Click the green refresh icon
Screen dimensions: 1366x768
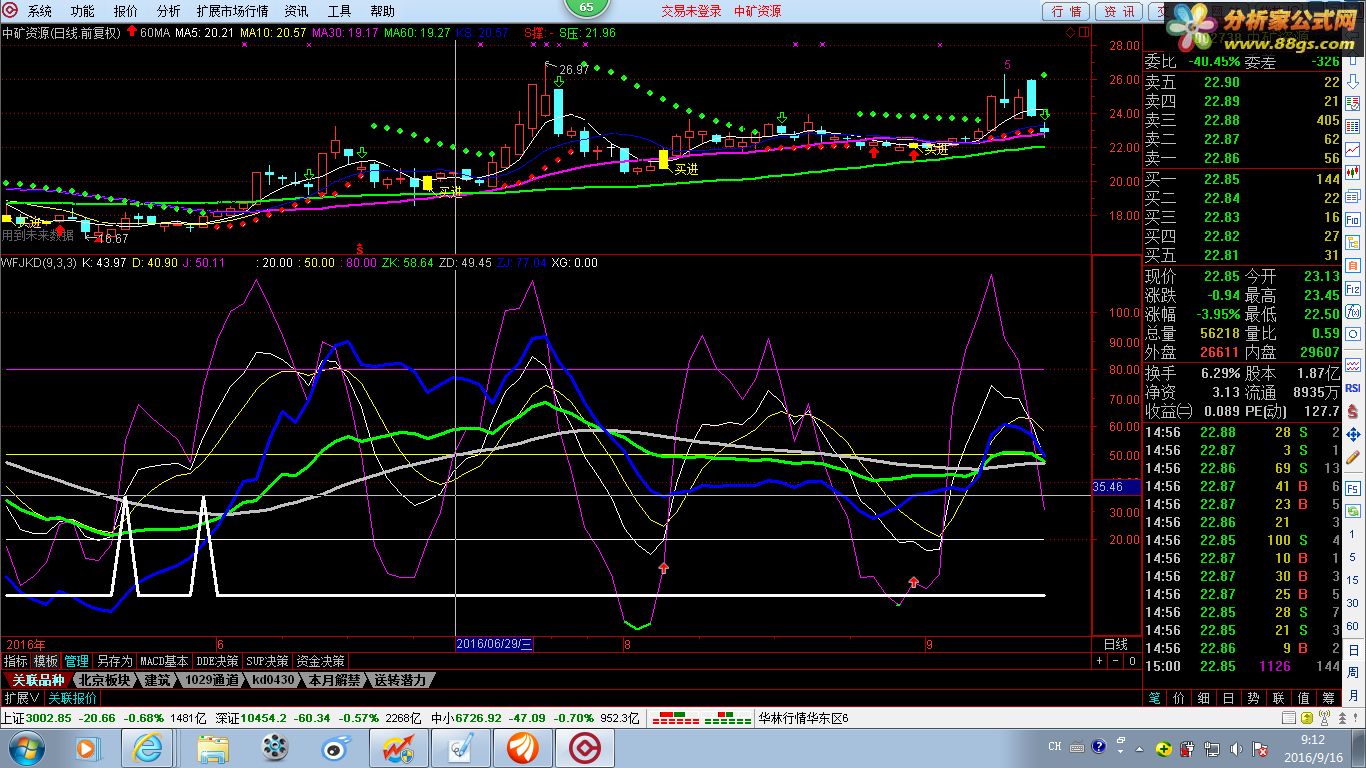pyautogui.click(x=1353, y=512)
